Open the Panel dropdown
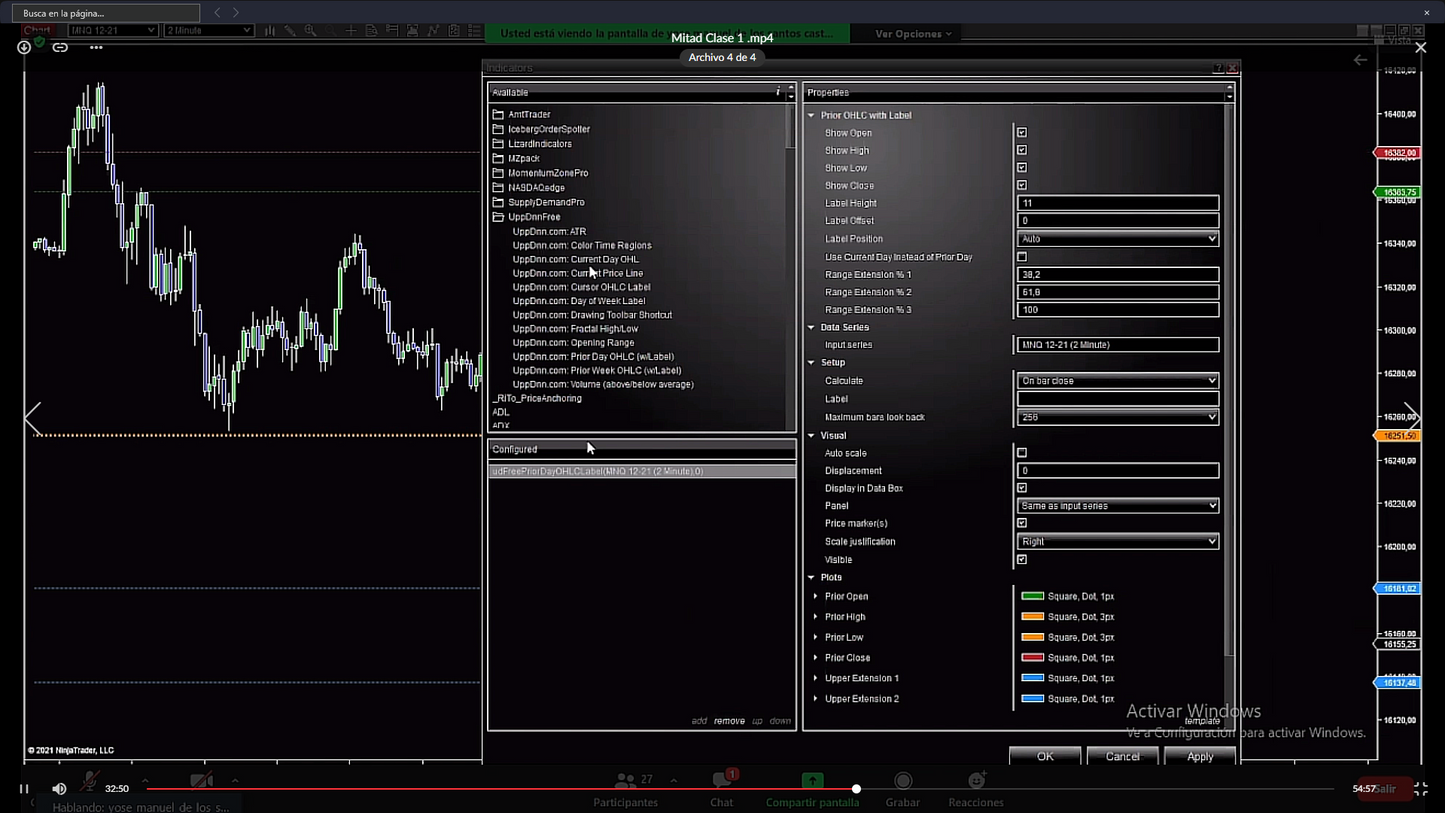The height and width of the screenshot is (813, 1445). pyautogui.click(x=1118, y=506)
